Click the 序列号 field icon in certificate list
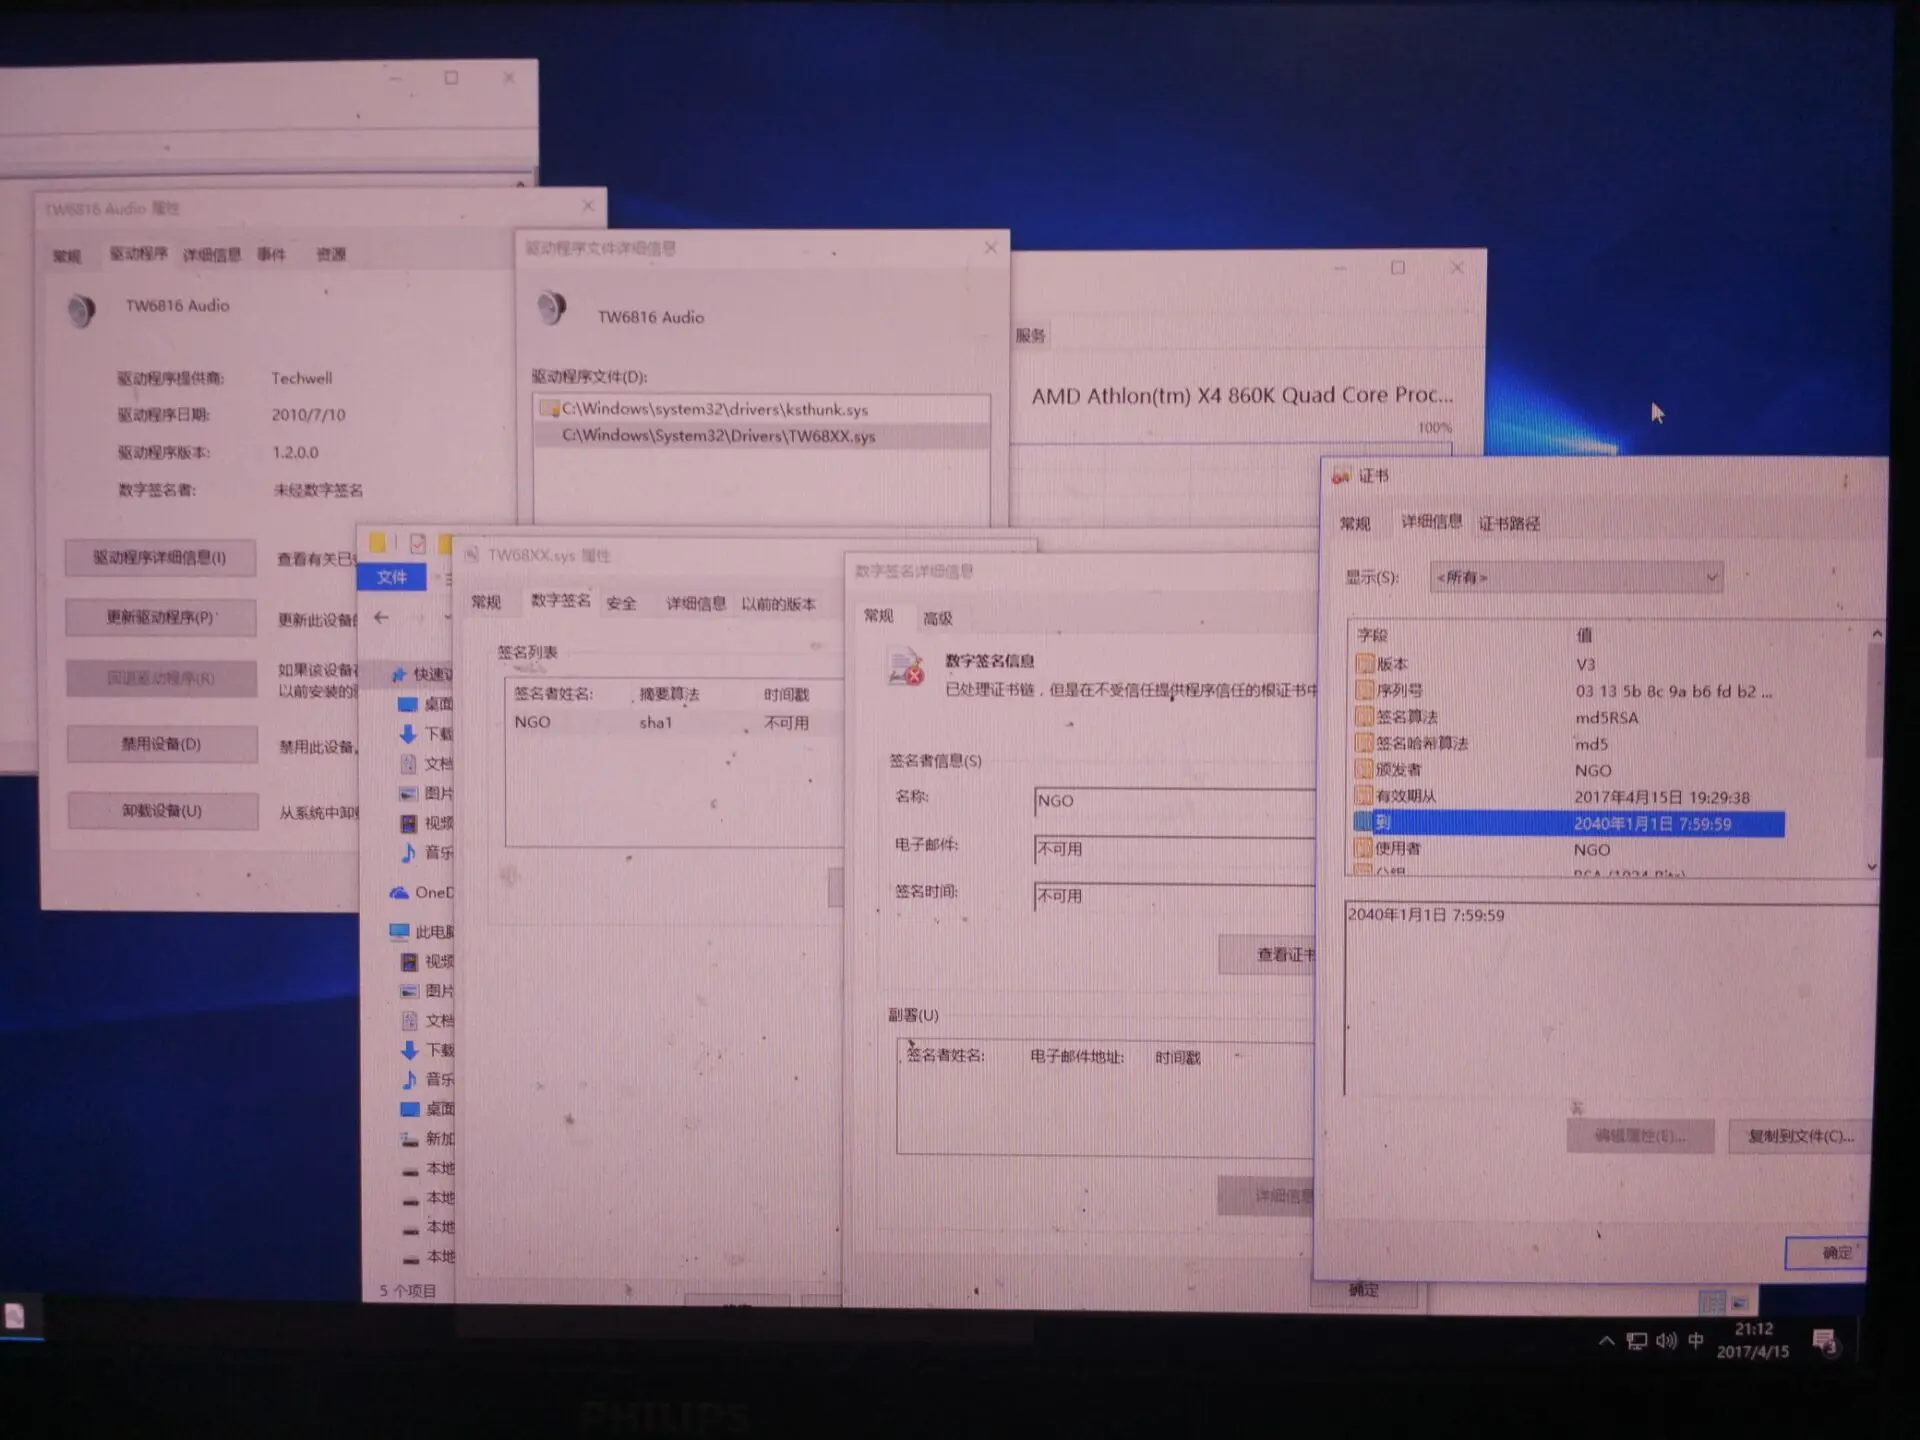Screen dimensions: 1920x1440 coord(1365,690)
